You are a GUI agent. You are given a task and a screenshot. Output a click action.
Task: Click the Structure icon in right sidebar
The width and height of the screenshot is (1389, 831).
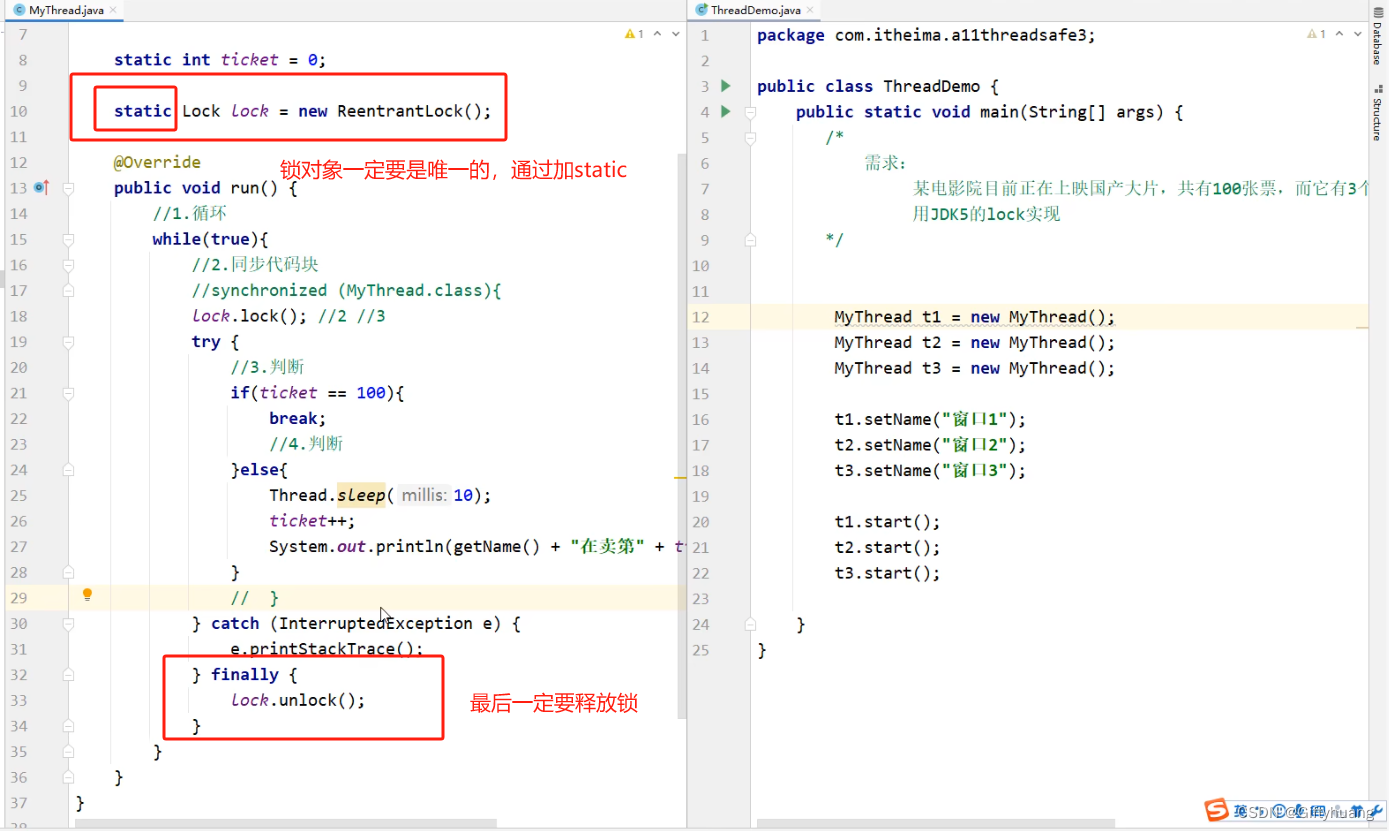1377,89
